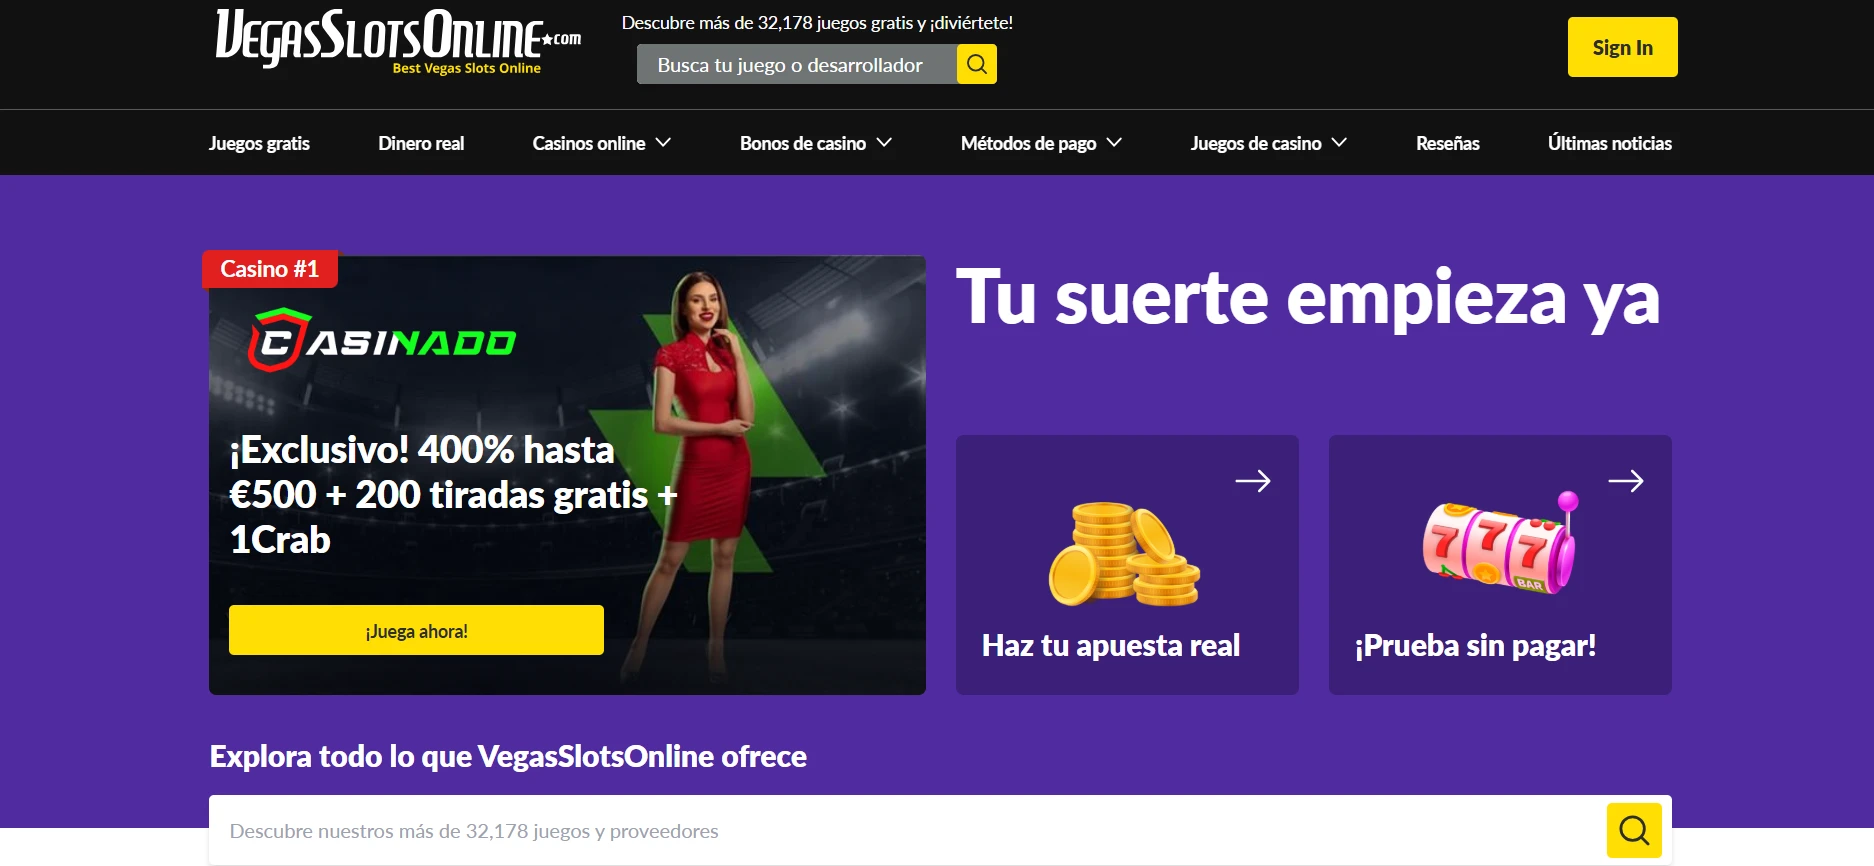Expand the Métodos de pago dropdown

(x=1041, y=143)
